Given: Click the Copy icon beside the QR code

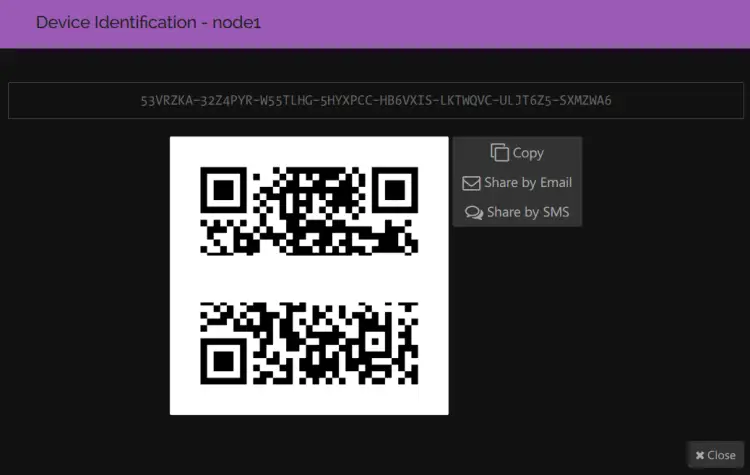Looking at the screenshot, I should pyautogui.click(x=500, y=153).
